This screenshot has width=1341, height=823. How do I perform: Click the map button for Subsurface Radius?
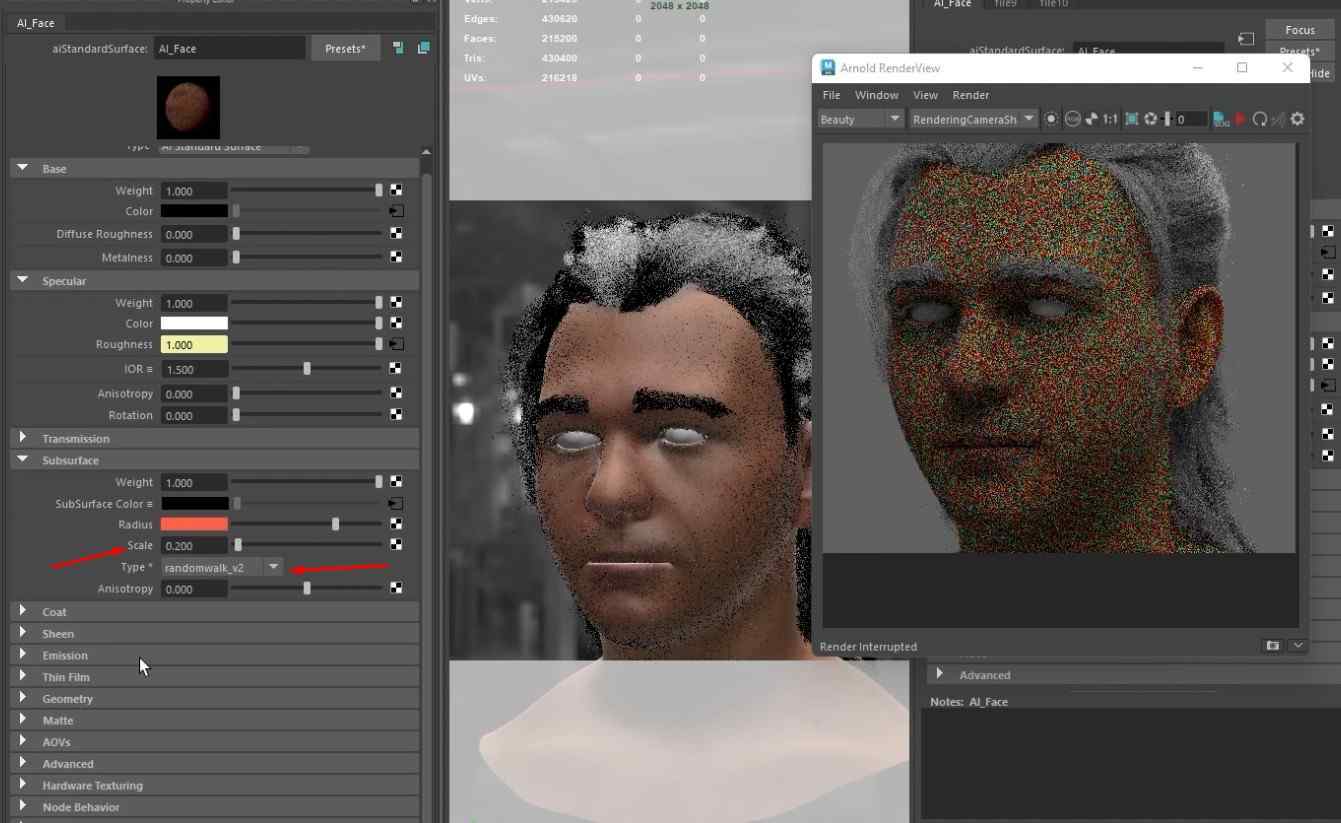click(x=396, y=524)
